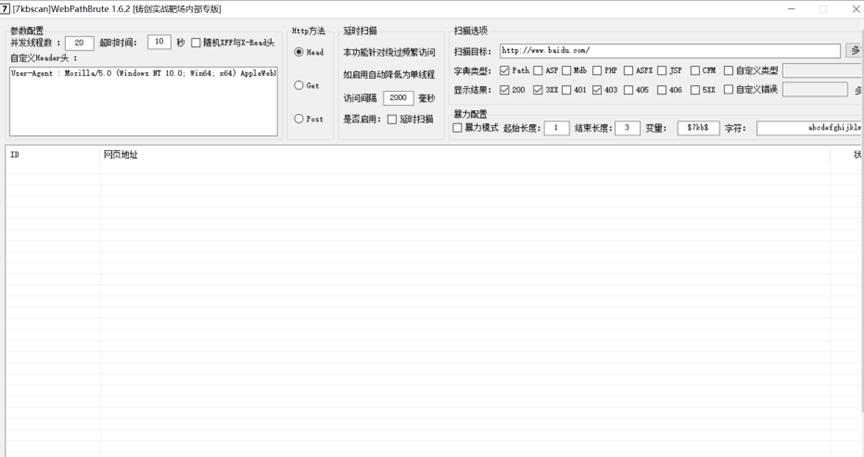Image resolution: width=864 pixels, height=457 pixels.
Task: Uncheck the Path dictionary type
Action: coord(506,71)
